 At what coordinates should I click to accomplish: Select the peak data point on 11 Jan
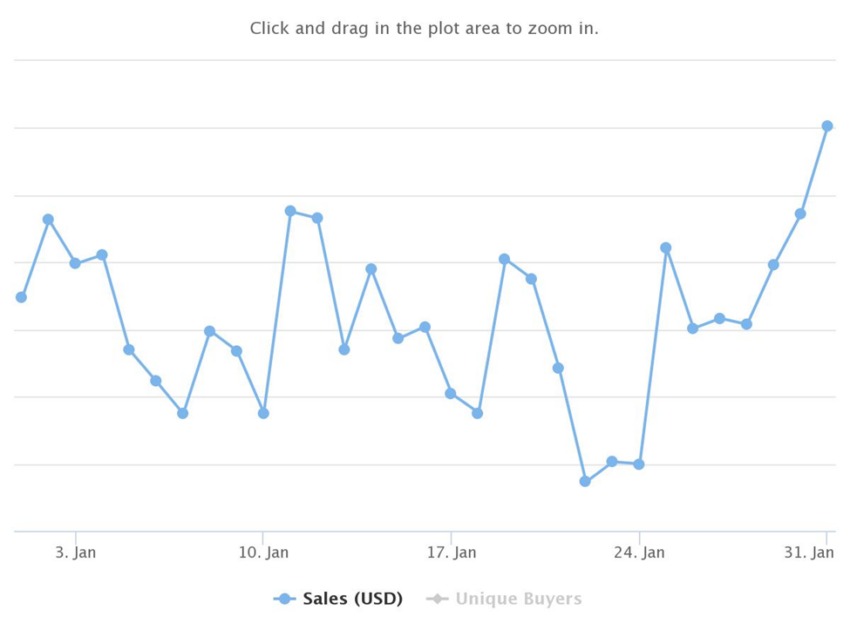[291, 211]
